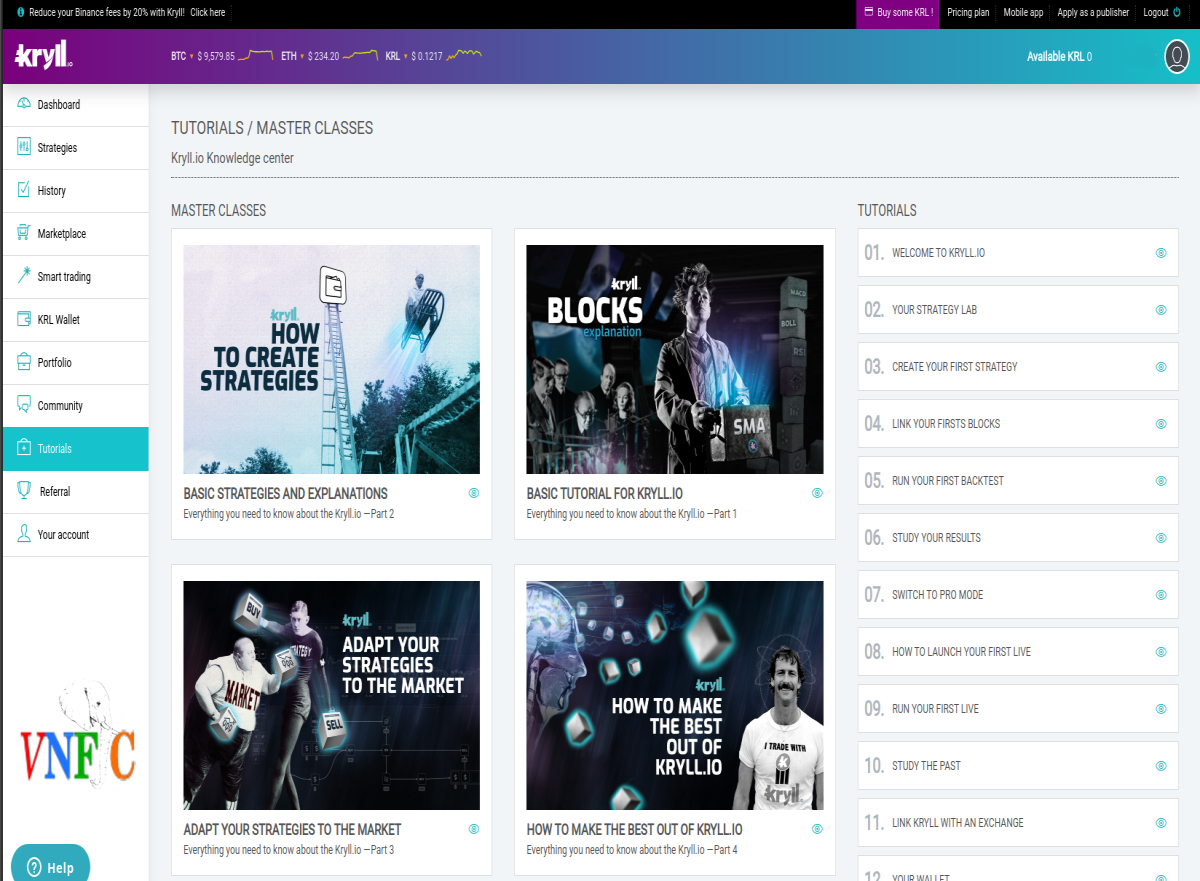1200x881 pixels.
Task: Click Basic Tutorial for Kryll.io title
Action: (x=605, y=493)
